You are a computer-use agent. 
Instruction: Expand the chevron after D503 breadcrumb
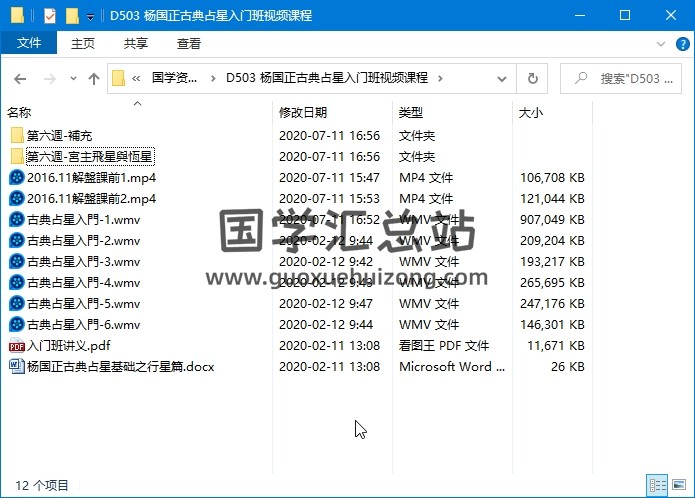click(440, 78)
